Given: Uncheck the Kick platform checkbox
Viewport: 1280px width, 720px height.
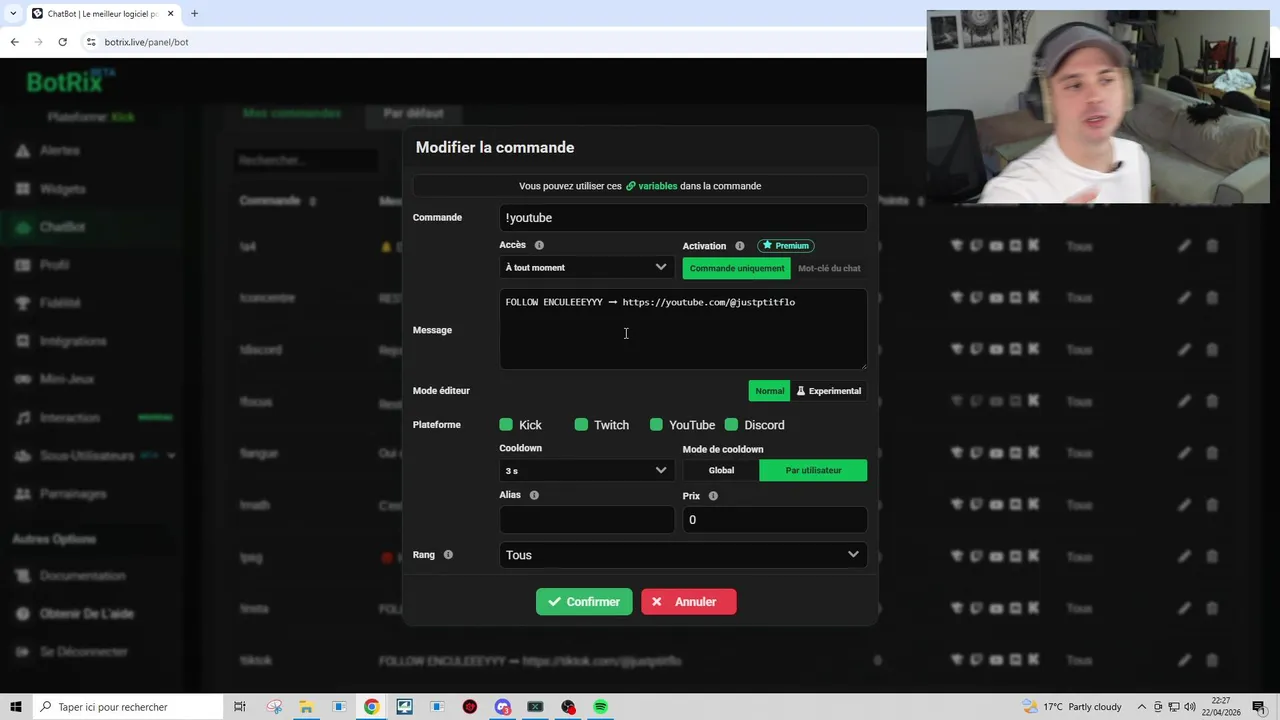Looking at the screenshot, I should (506, 425).
